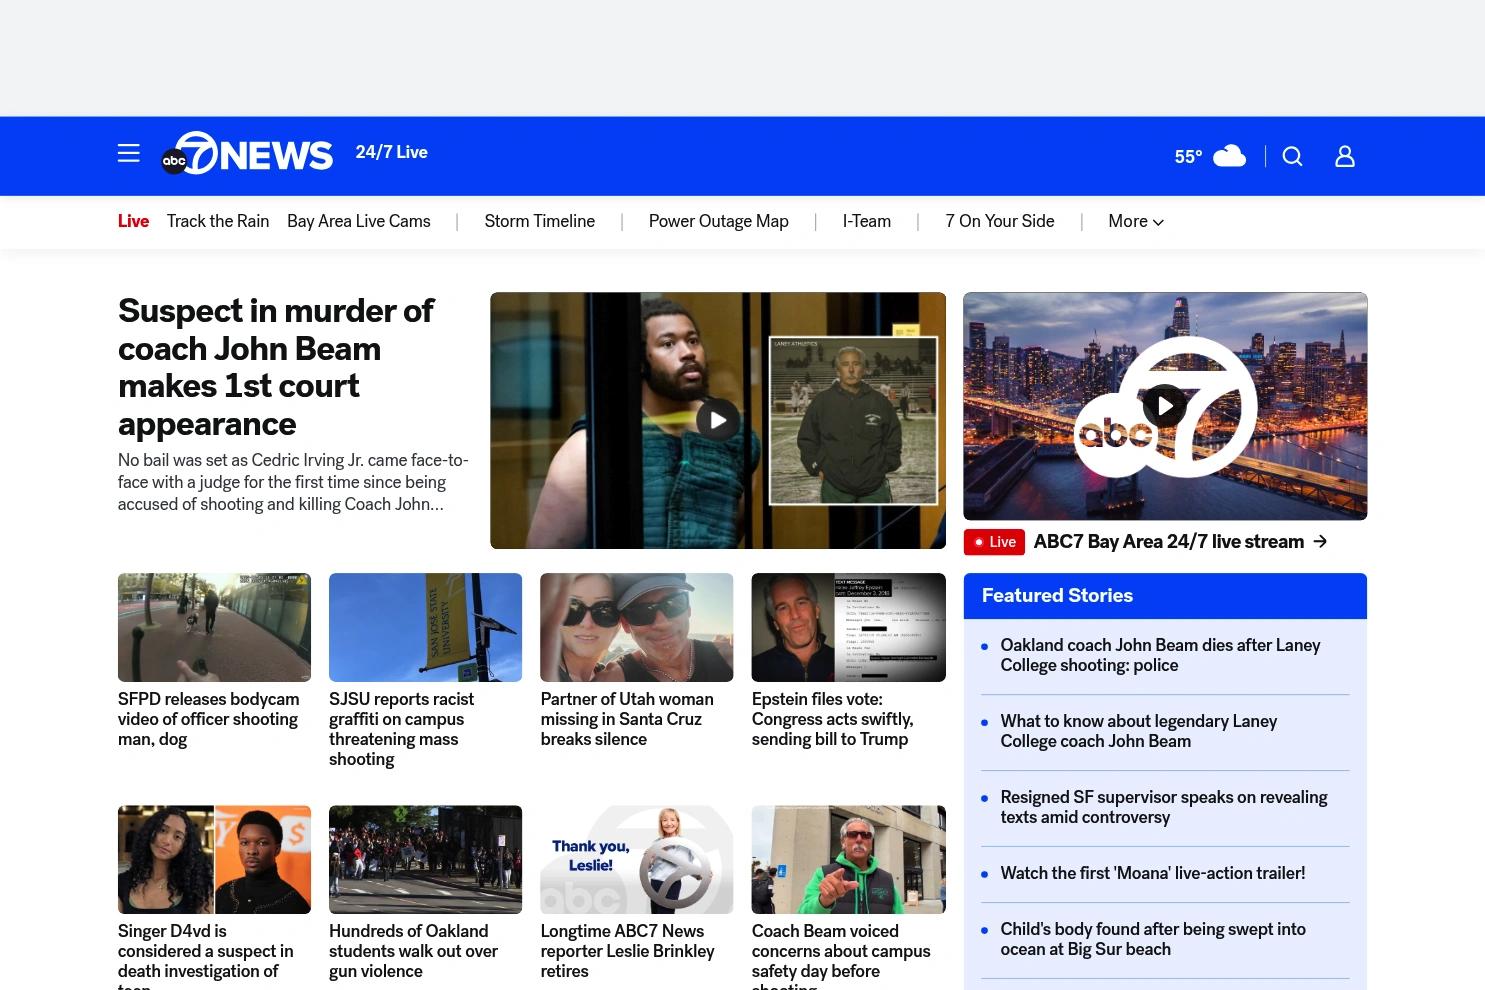Play the John Beam suspect video
This screenshot has width=1485, height=990.
pos(718,420)
